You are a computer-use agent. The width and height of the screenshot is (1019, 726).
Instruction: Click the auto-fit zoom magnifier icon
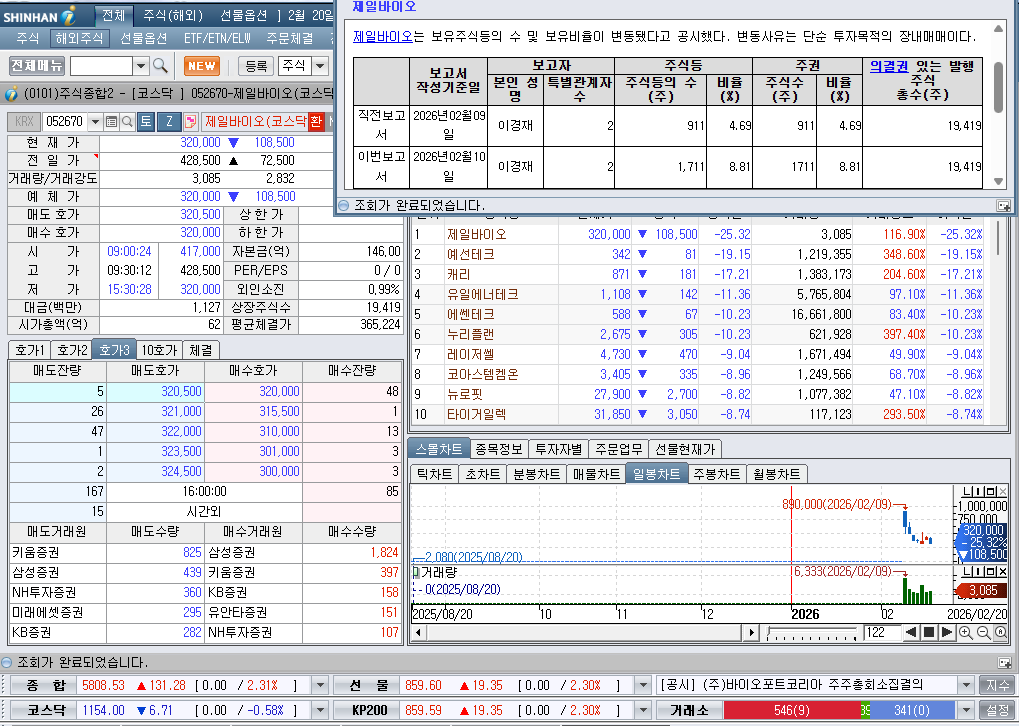tap(1001, 632)
